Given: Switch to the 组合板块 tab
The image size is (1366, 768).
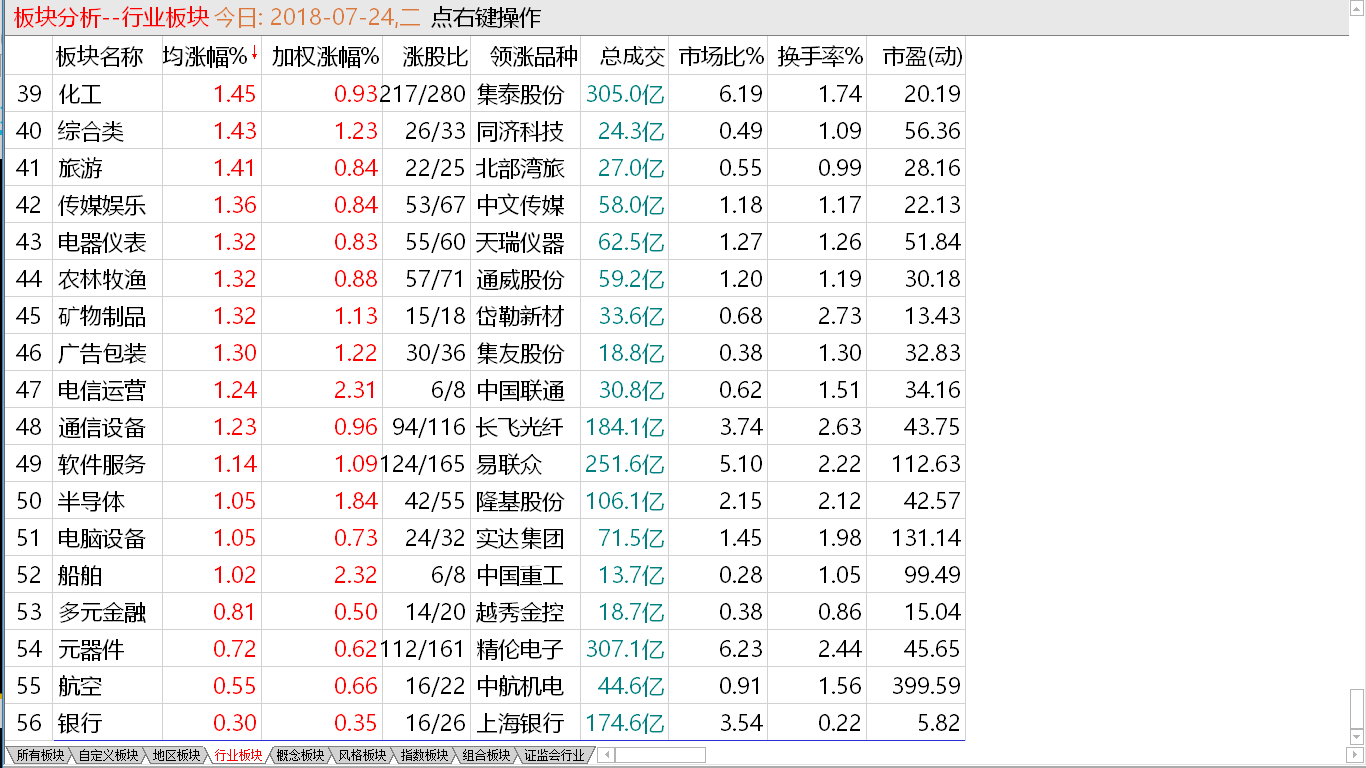Looking at the screenshot, I should [x=486, y=755].
